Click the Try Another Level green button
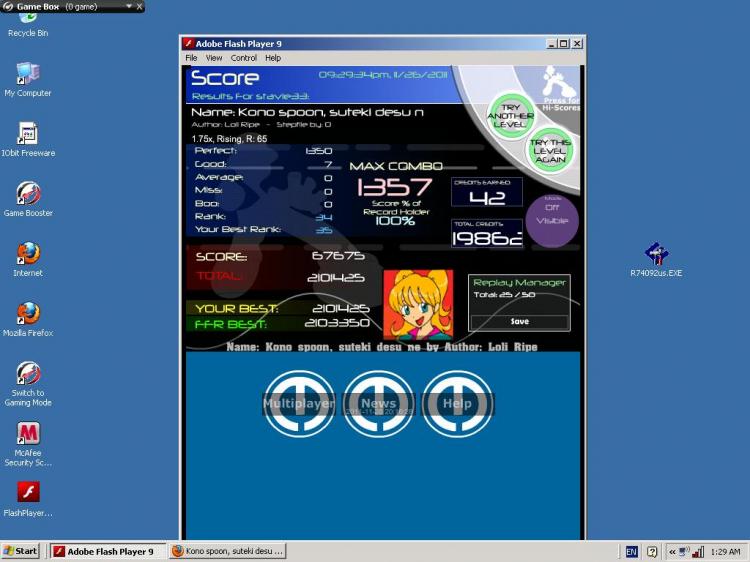The image size is (750, 562). (x=511, y=116)
